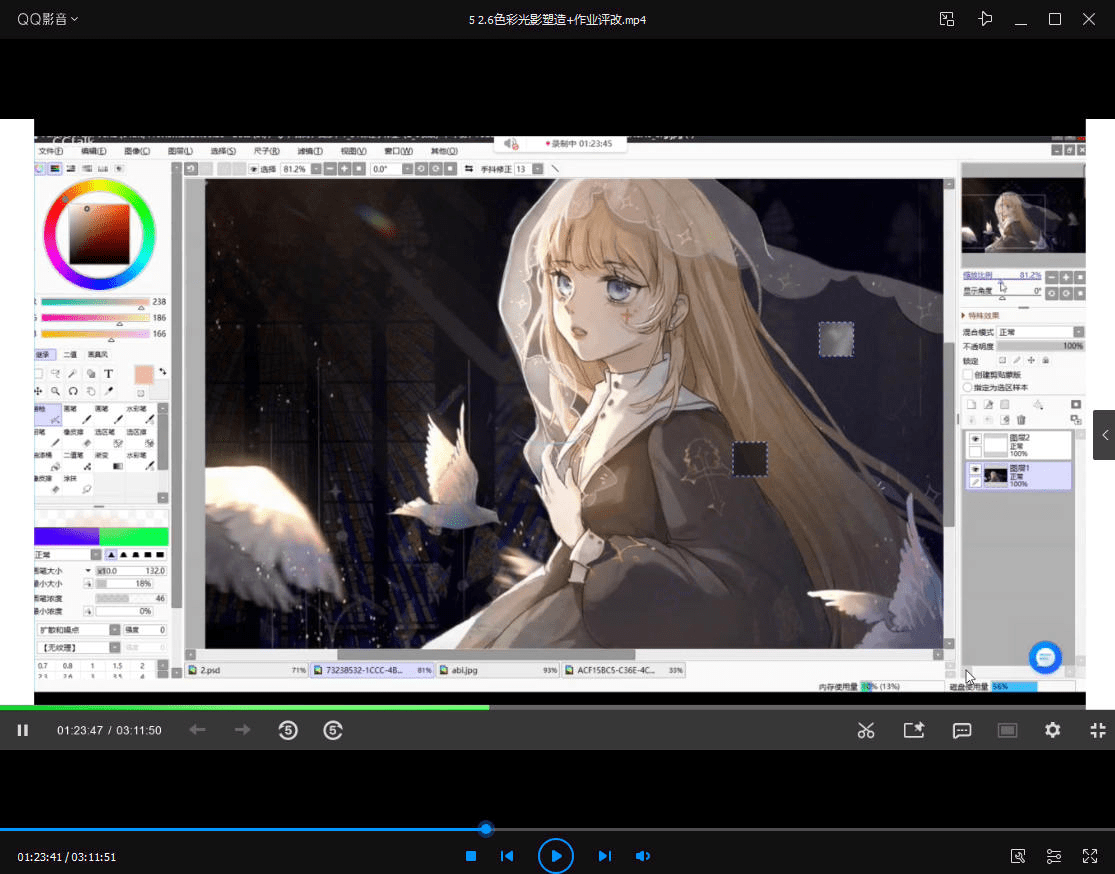Image resolution: width=1115 pixels, height=874 pixels.
Task: Hide 图层2 using its eye icon
Action: pos(975,439)
